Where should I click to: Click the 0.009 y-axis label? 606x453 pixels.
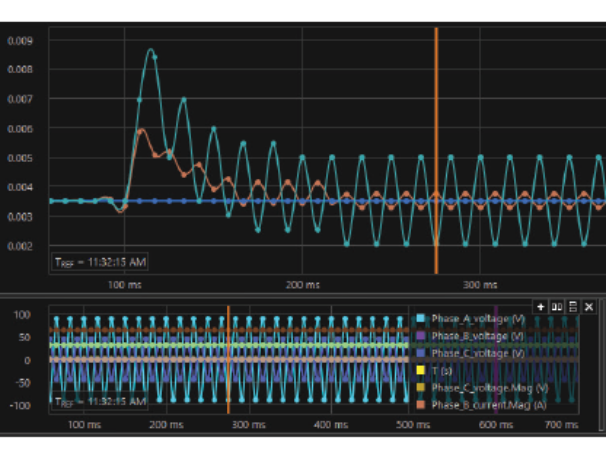(20, 41)
